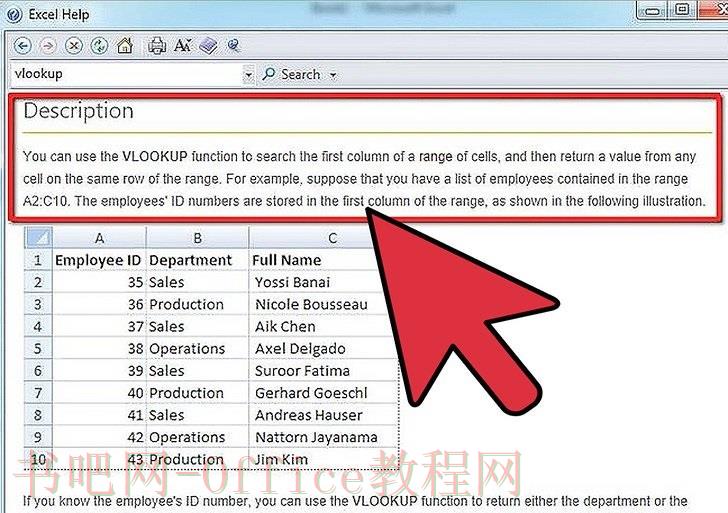The width and height of the screenshot is (728, 513).
Task: Click the Production cell in row 3
Action: click(197, 305)
